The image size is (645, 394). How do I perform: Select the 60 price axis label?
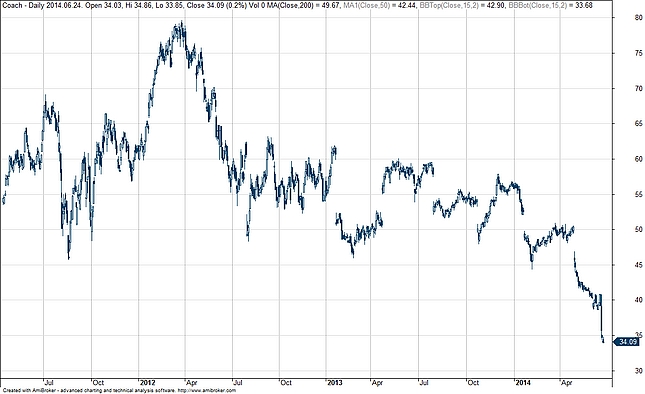(638, 159)
